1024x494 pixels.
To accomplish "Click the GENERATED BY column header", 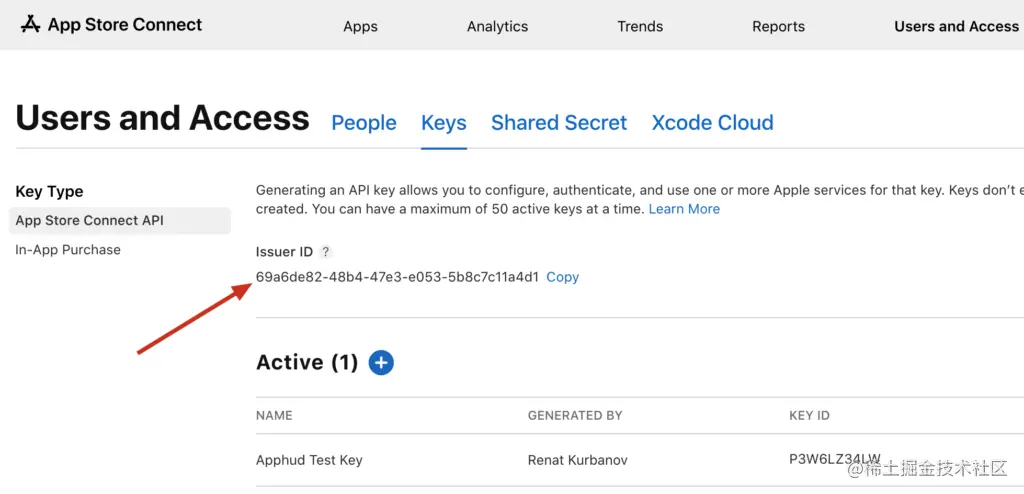I will (x=575, y=415).
